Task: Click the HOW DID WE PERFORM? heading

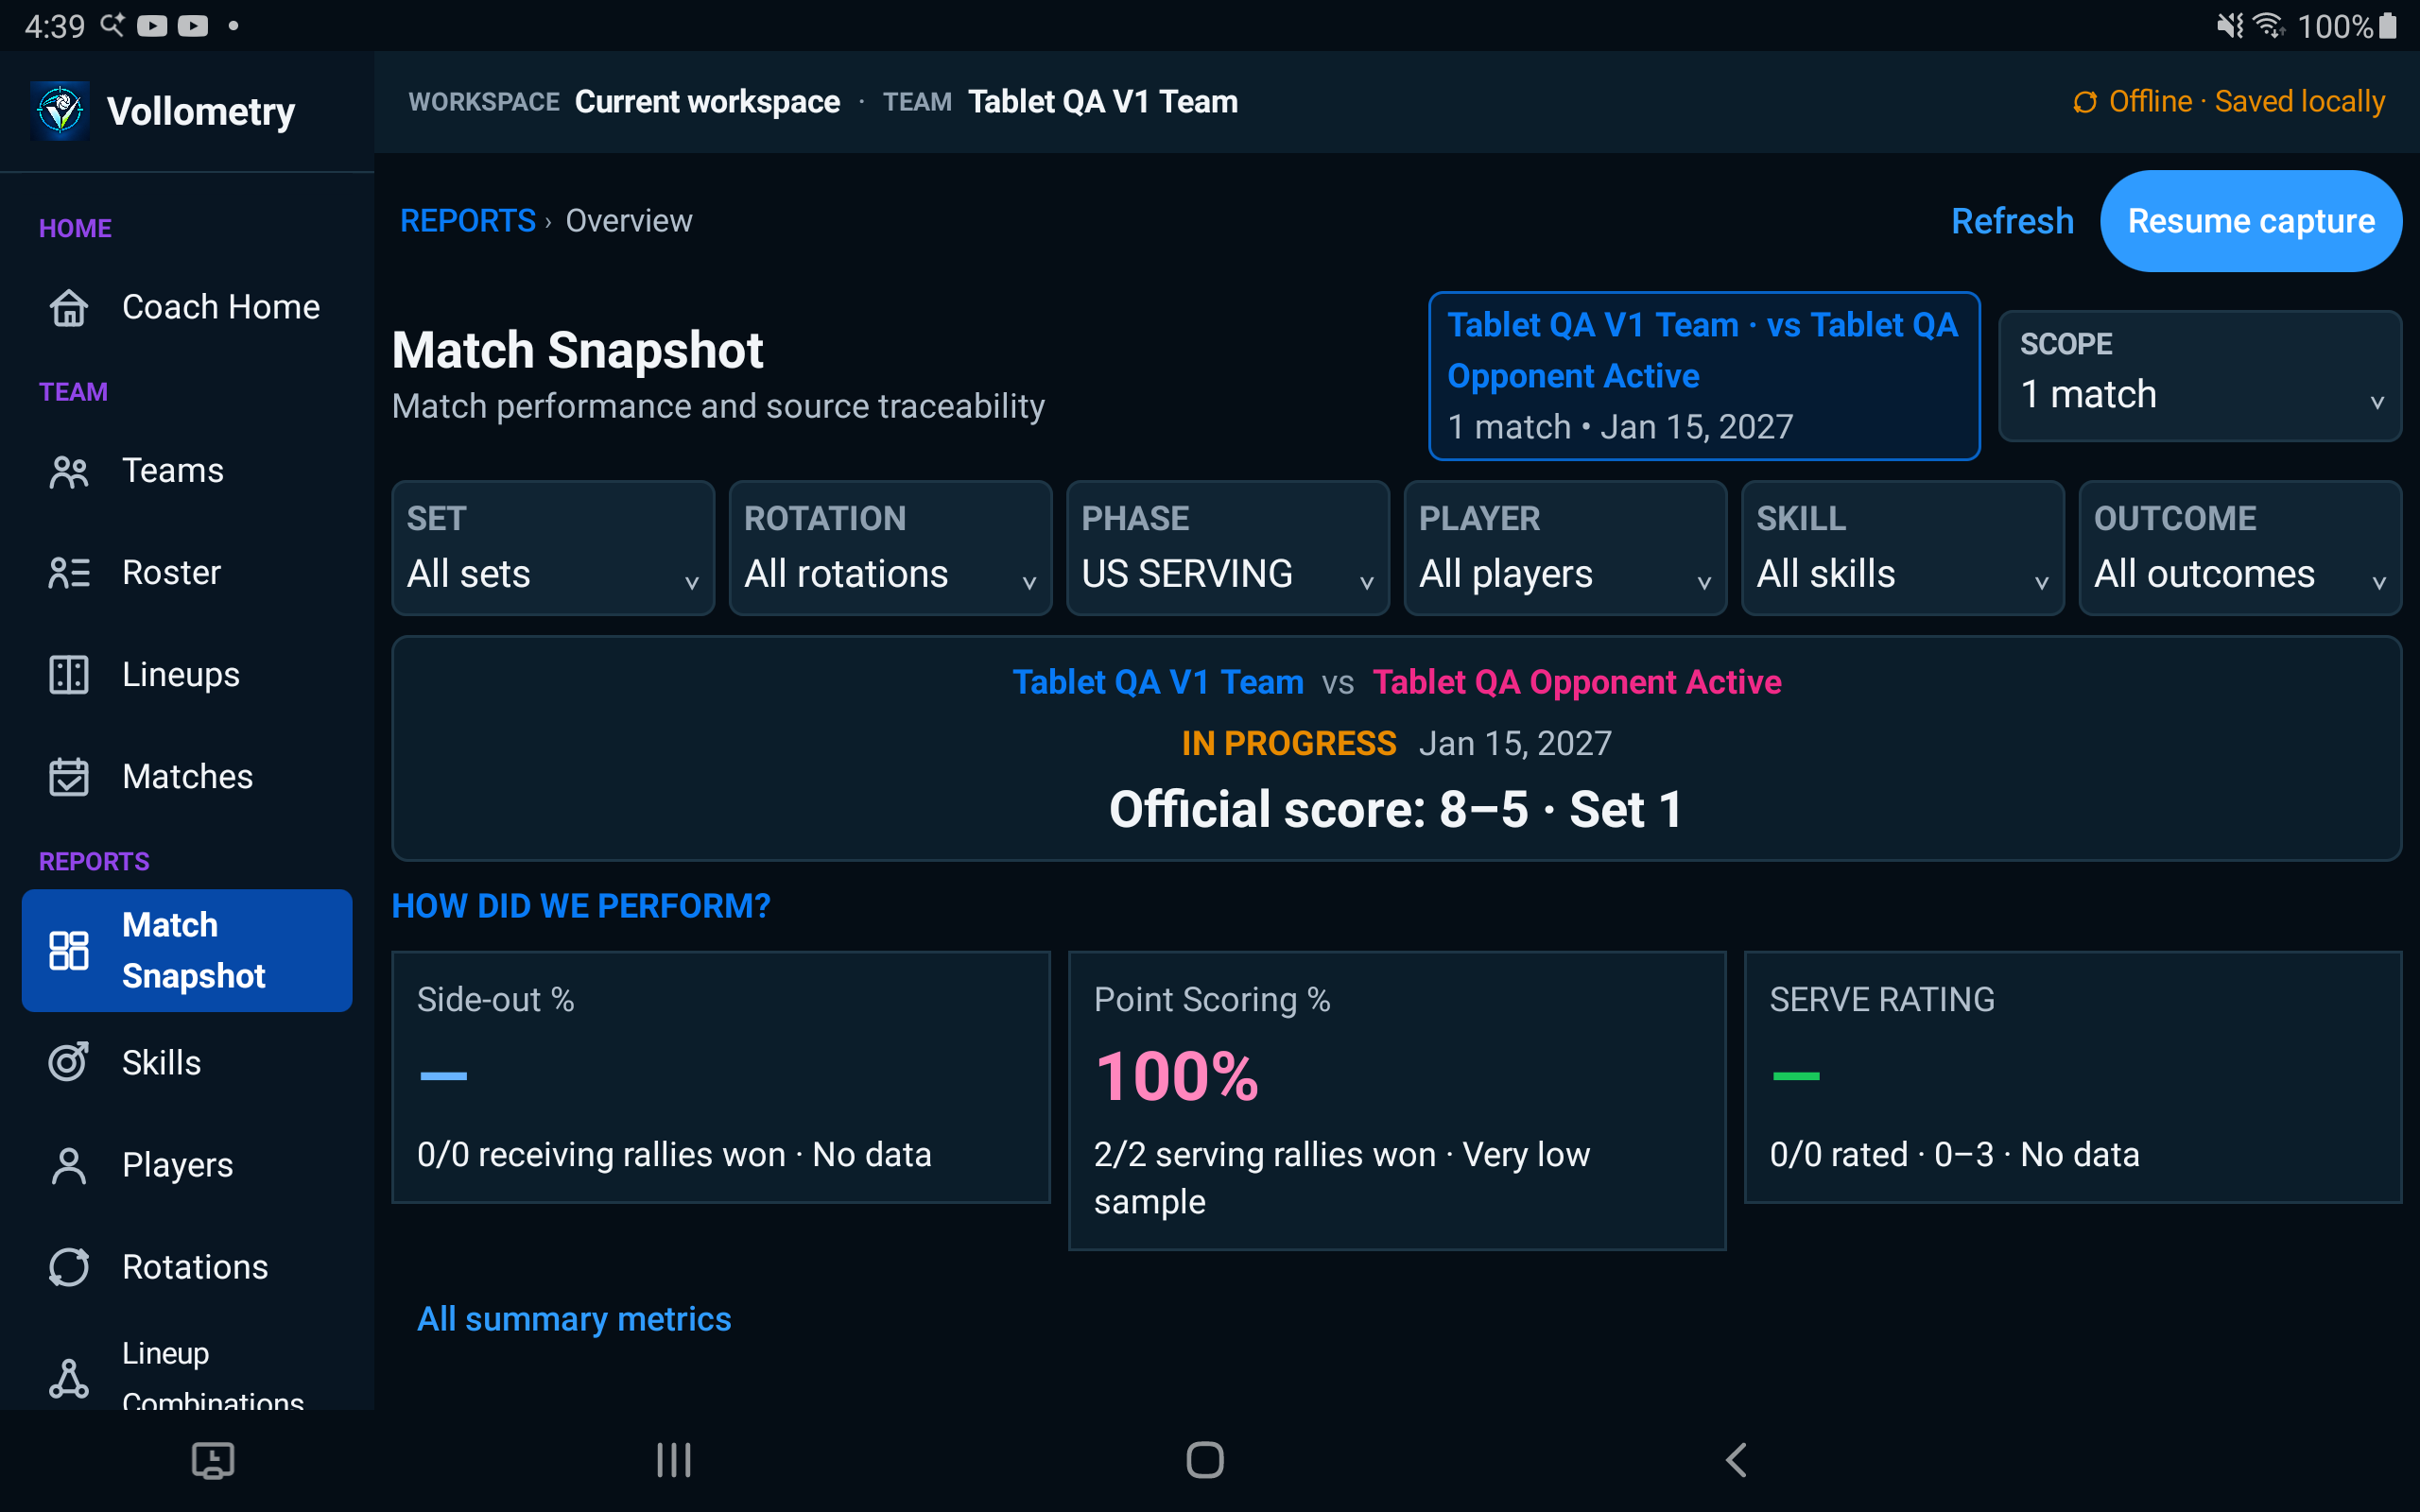Action: coord(581,906)
